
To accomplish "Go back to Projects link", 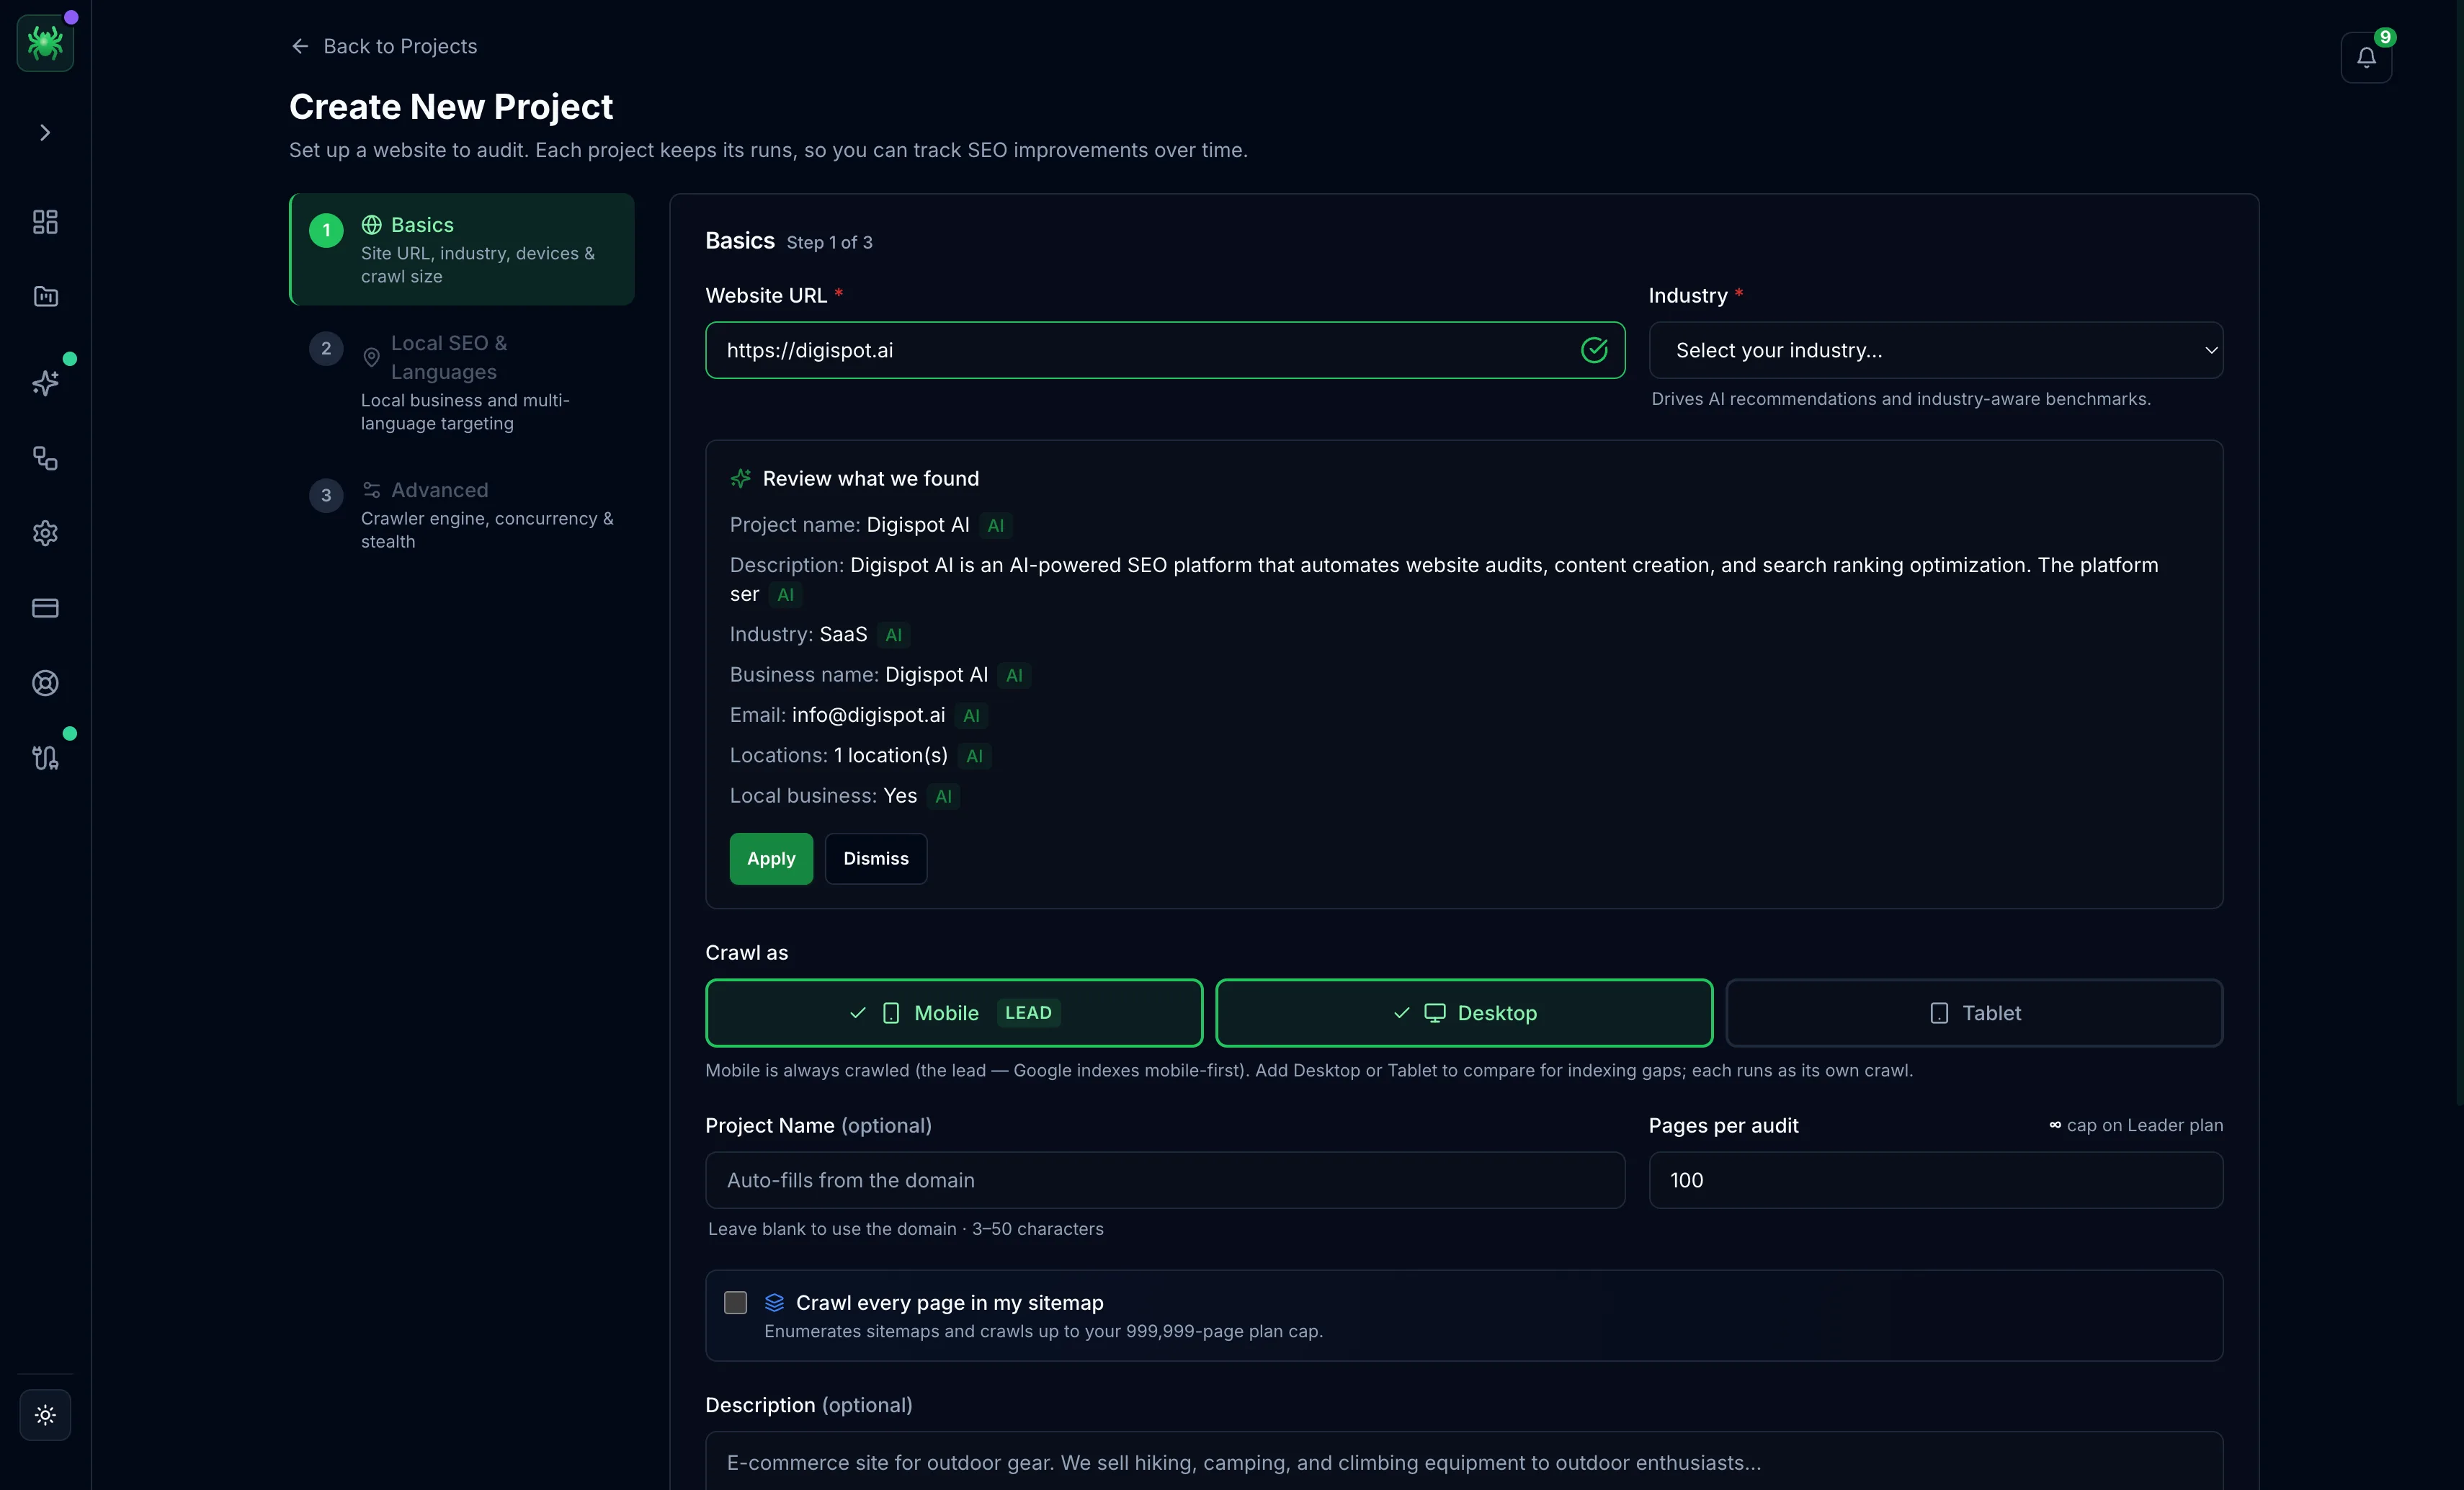I will click(x=384, y=46).
